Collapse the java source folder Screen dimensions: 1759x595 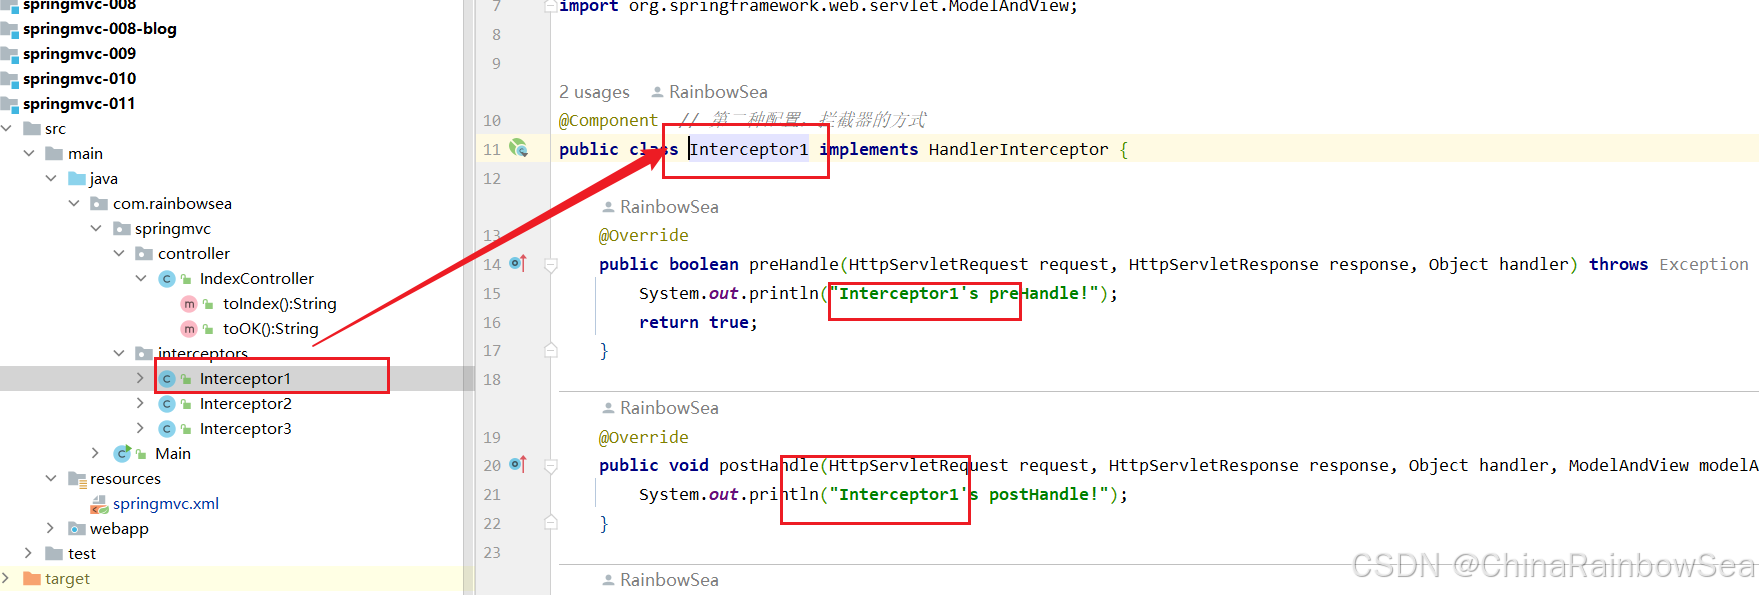(51, 178)
